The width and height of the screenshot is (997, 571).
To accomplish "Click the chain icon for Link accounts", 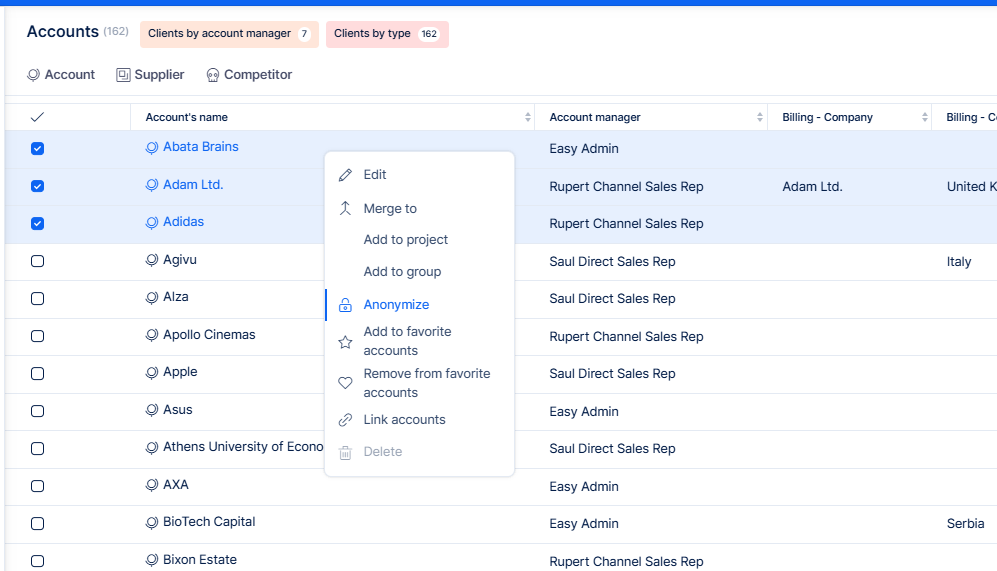I will (x=345, y=420).
